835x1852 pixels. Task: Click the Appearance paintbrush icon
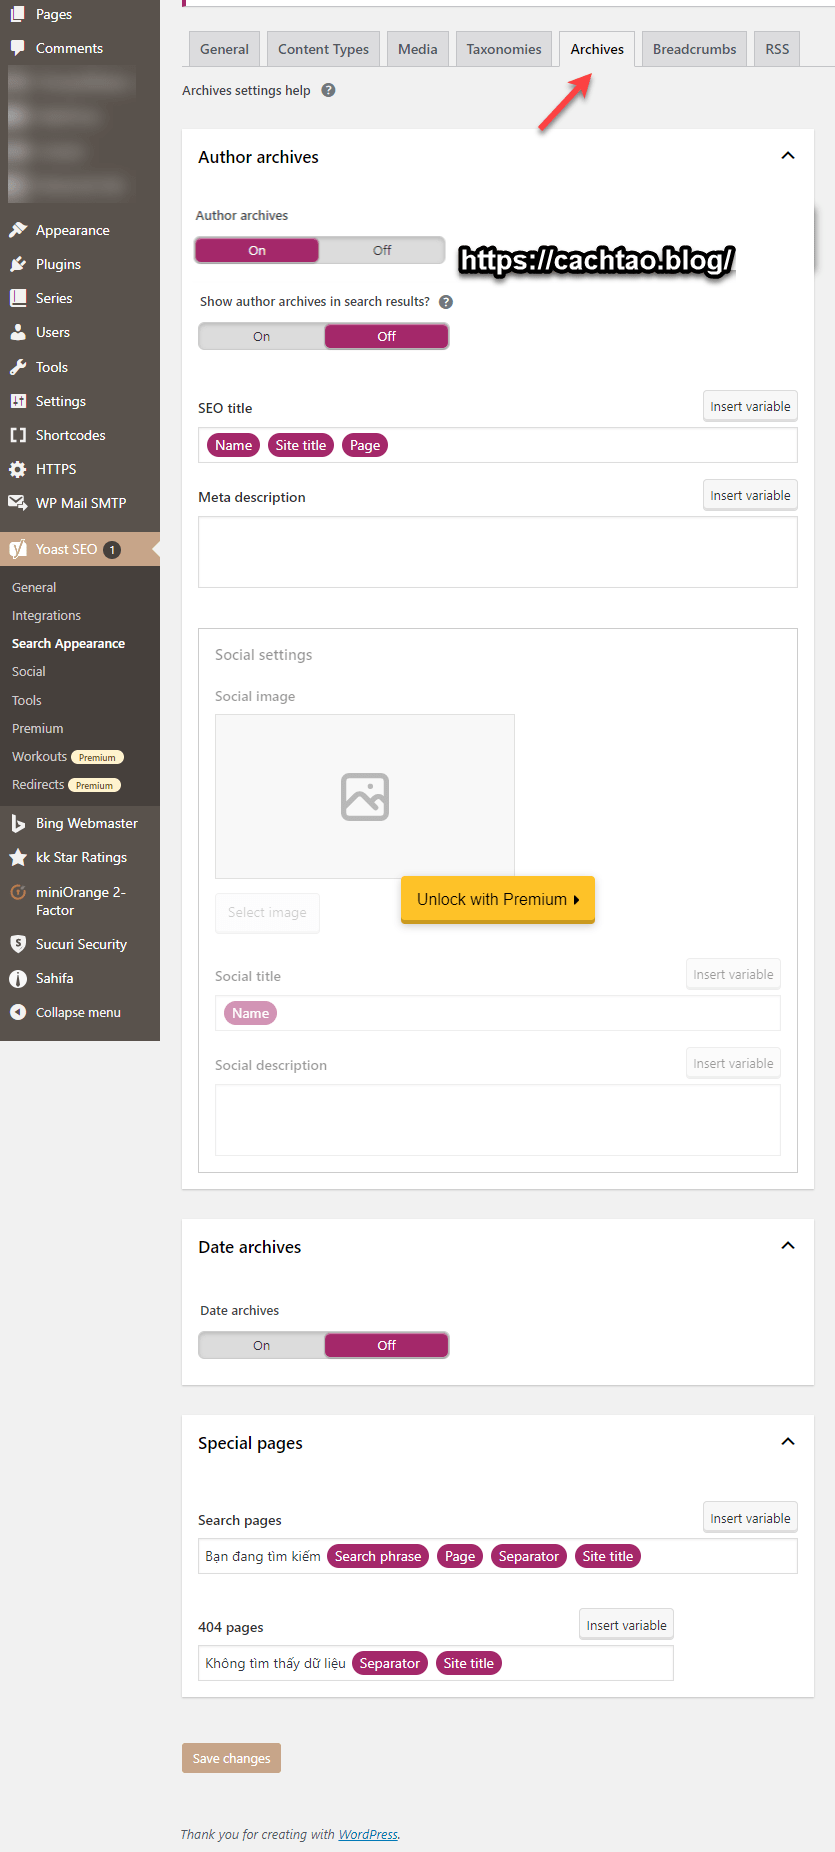click(18, 230)
